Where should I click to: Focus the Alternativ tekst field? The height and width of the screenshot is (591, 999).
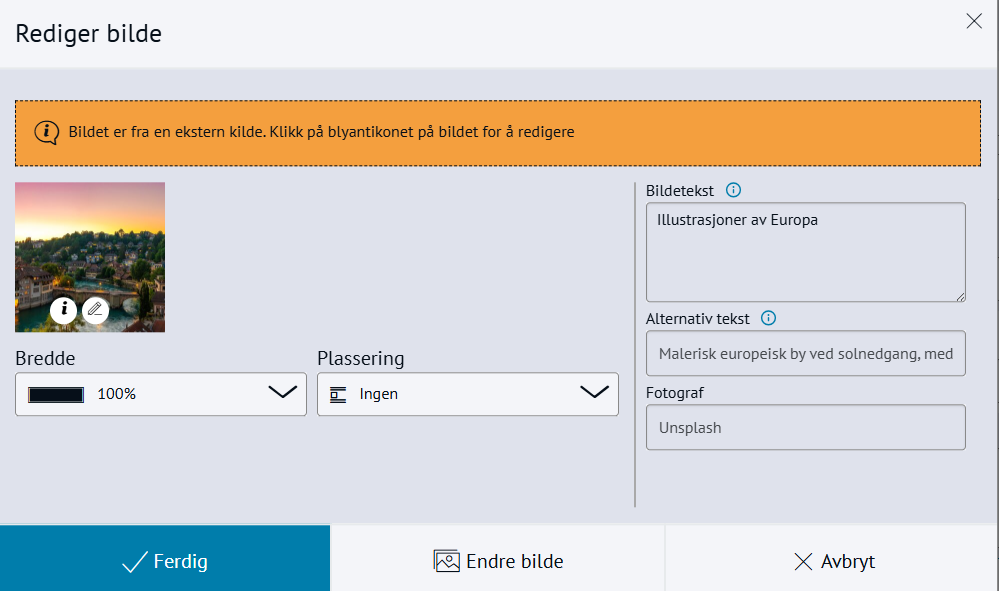(x=805, y=353)
